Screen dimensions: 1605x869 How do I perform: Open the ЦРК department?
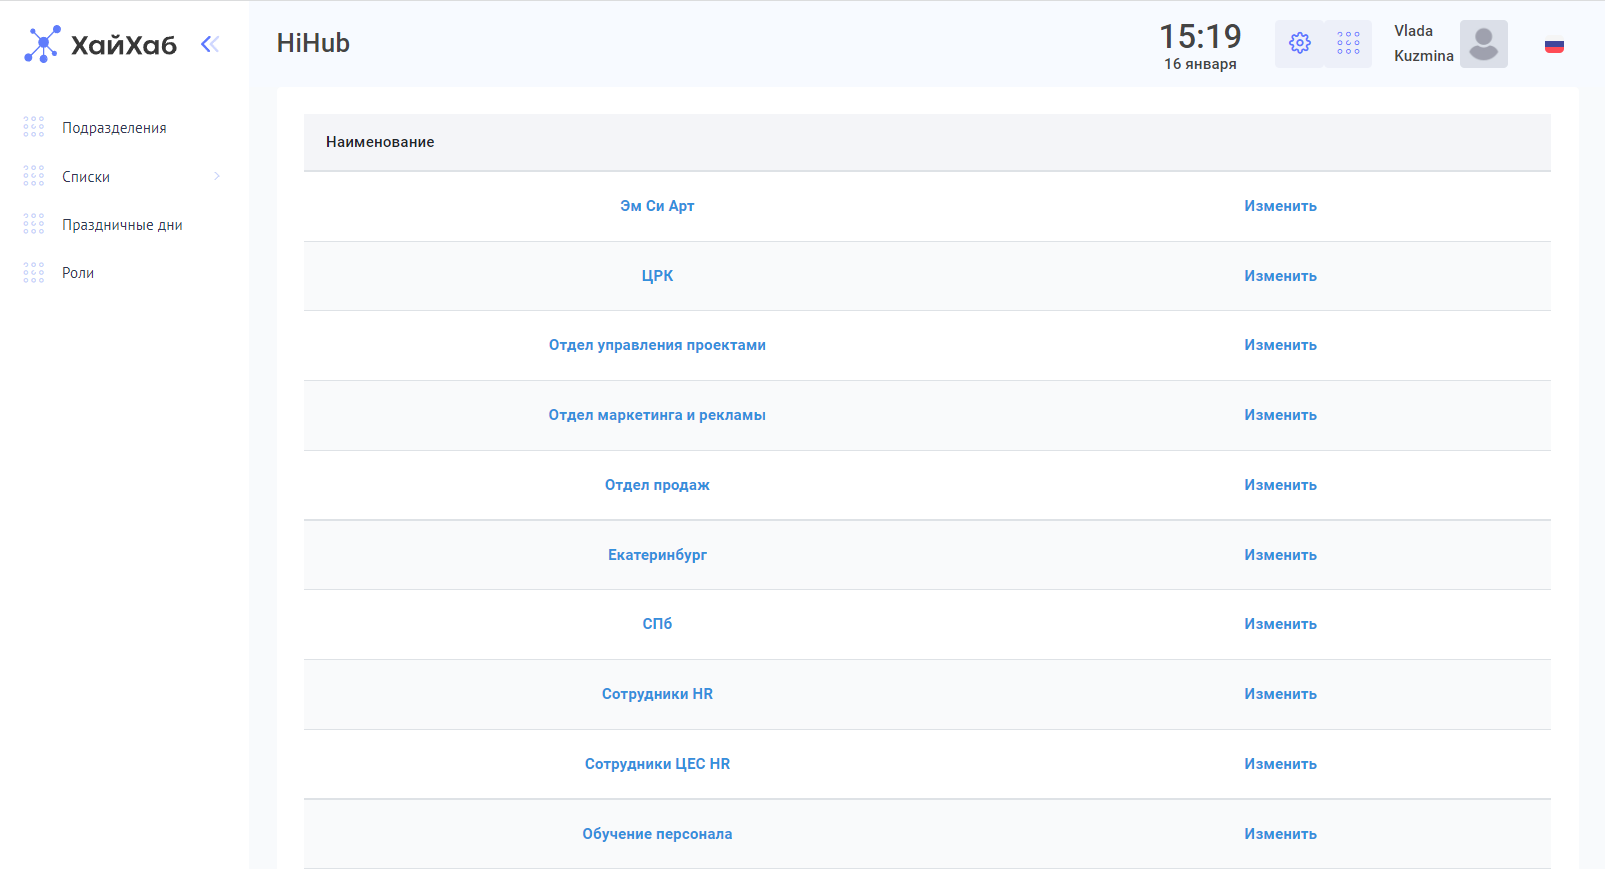[657, 276]
